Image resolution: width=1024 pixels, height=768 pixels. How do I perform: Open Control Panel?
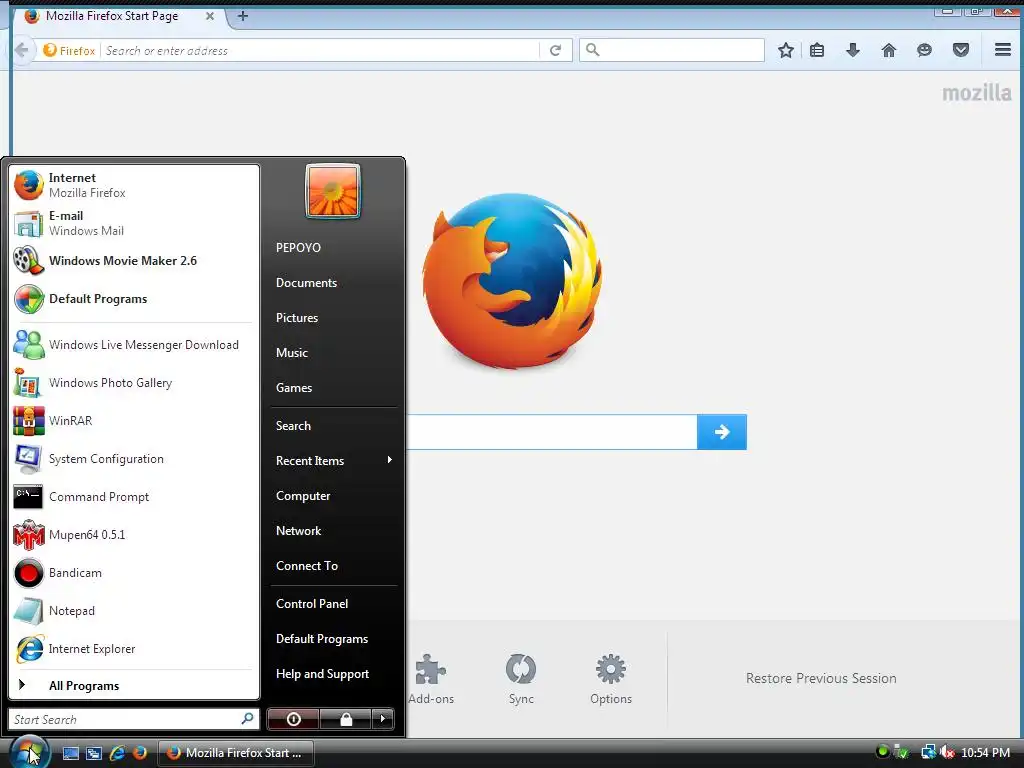click(312, 604)
